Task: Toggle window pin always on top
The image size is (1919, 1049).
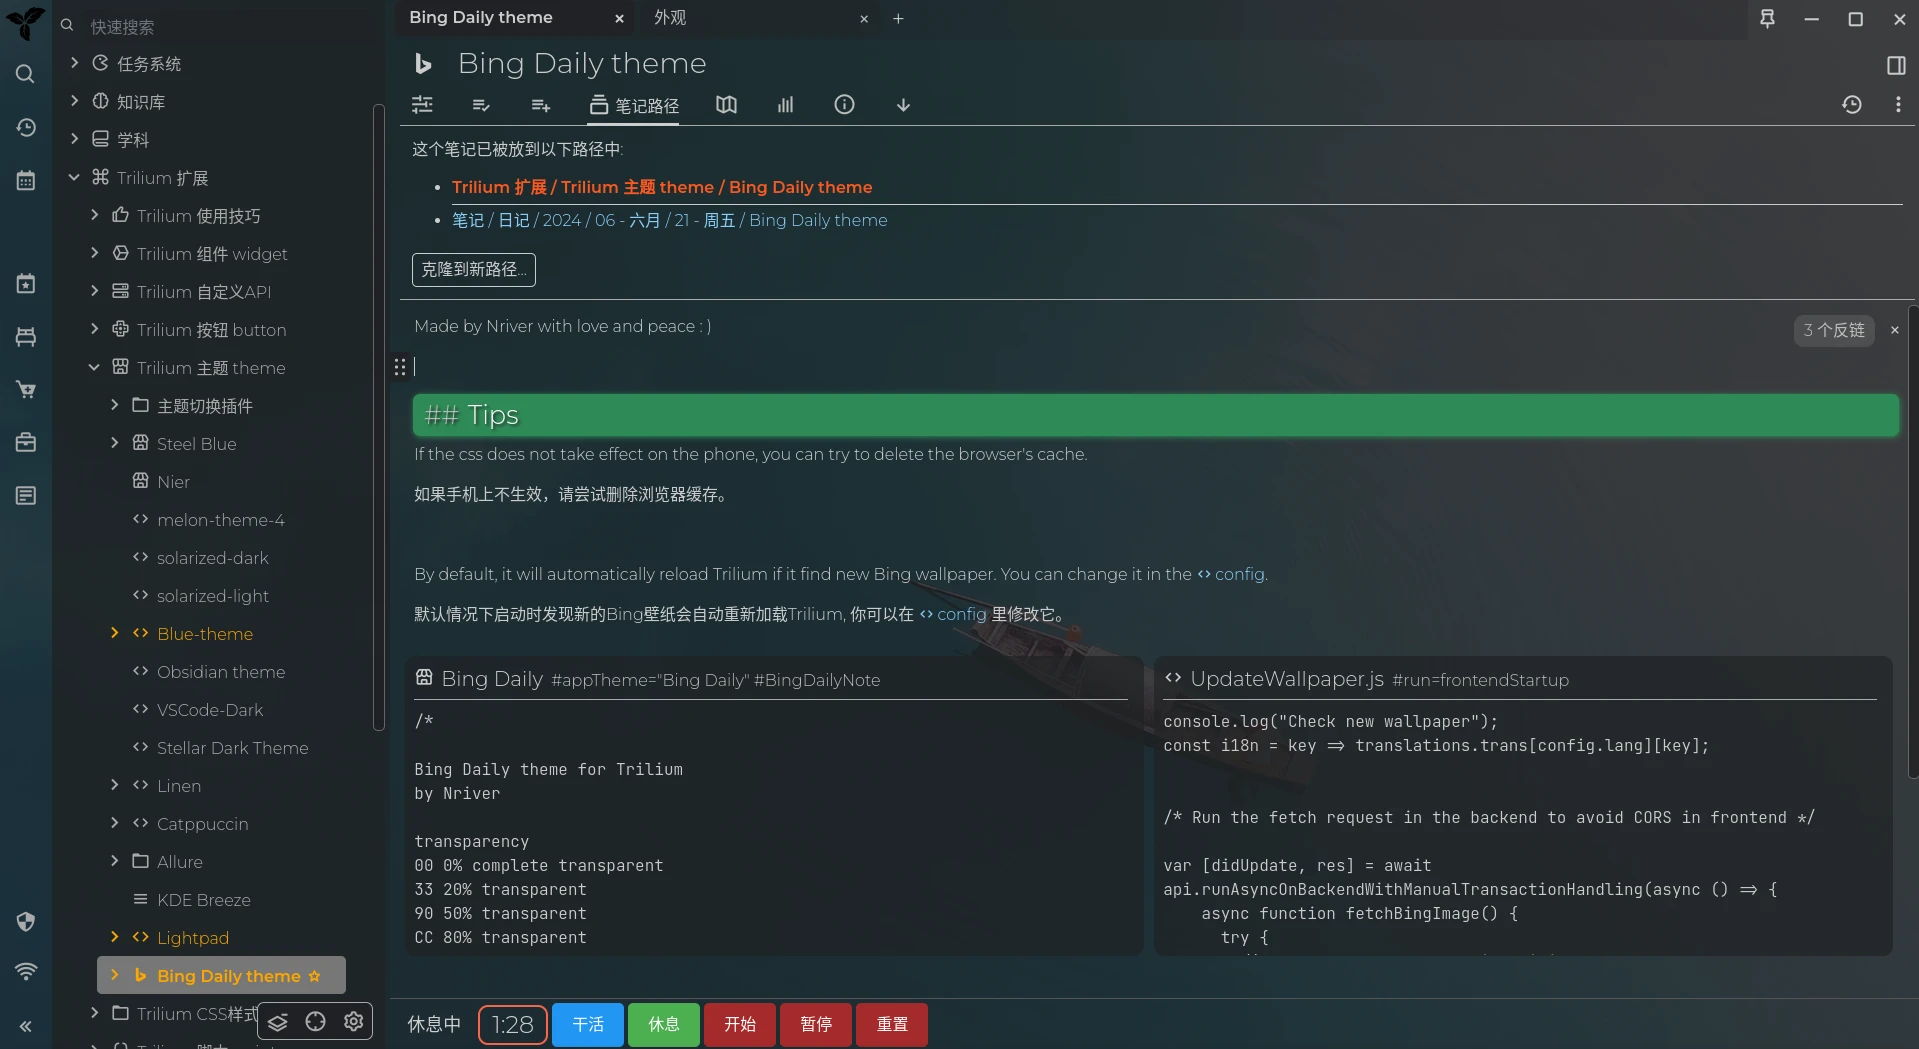Action: coord(1767,18)
